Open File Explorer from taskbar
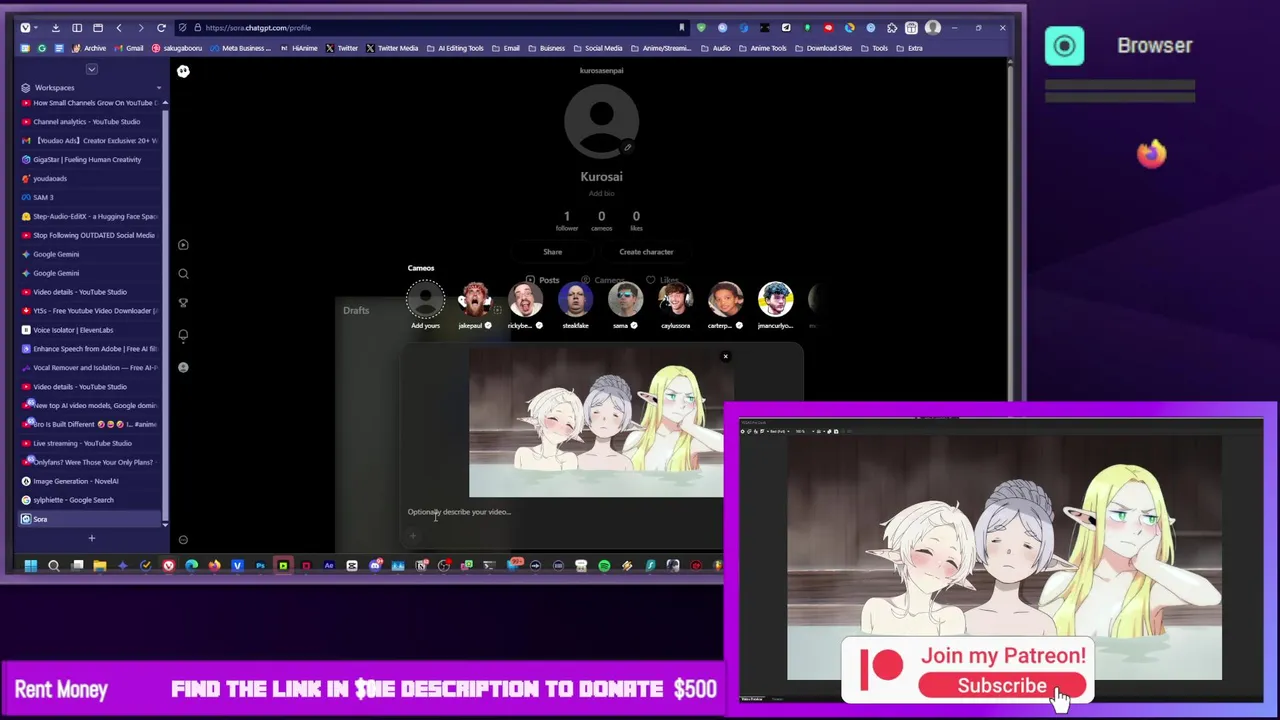This screenshot has width=1280, height=720. pyautogui.click(x=100, y=566)
